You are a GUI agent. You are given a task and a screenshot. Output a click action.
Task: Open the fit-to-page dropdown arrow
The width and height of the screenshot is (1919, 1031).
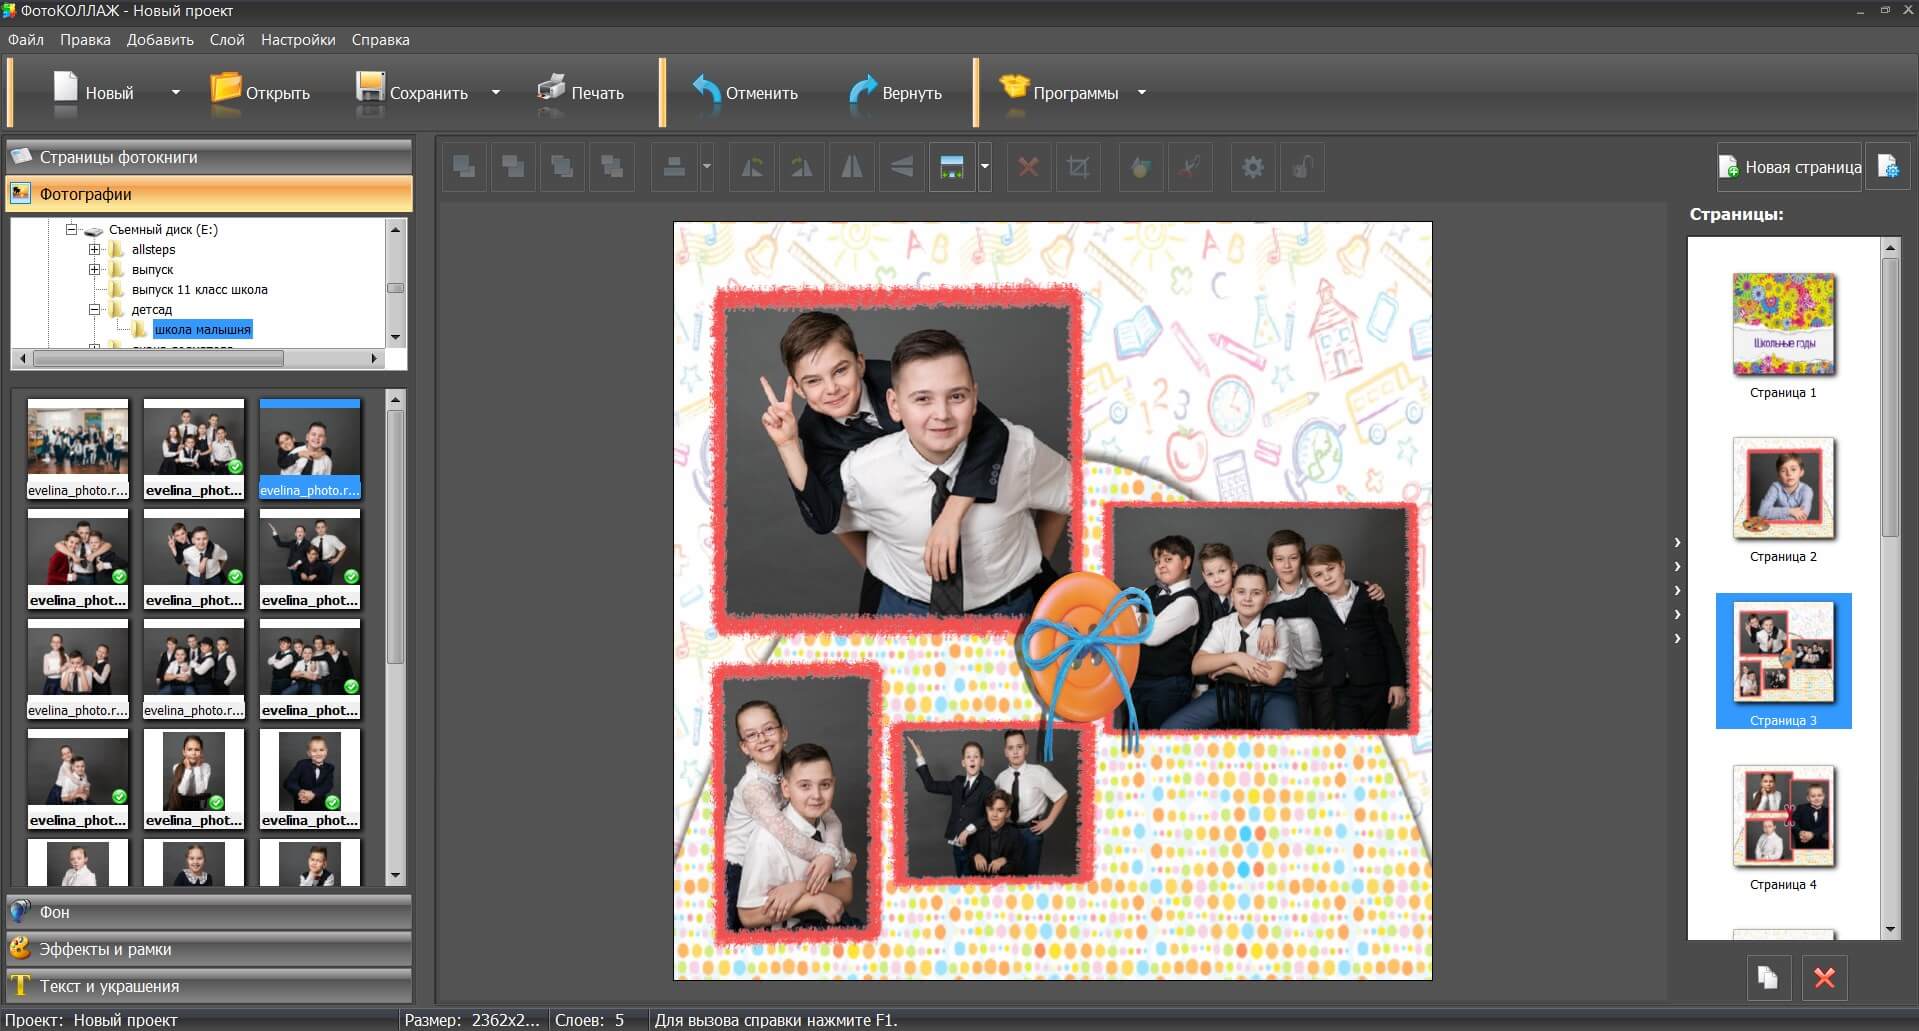[x=985, y=167]
